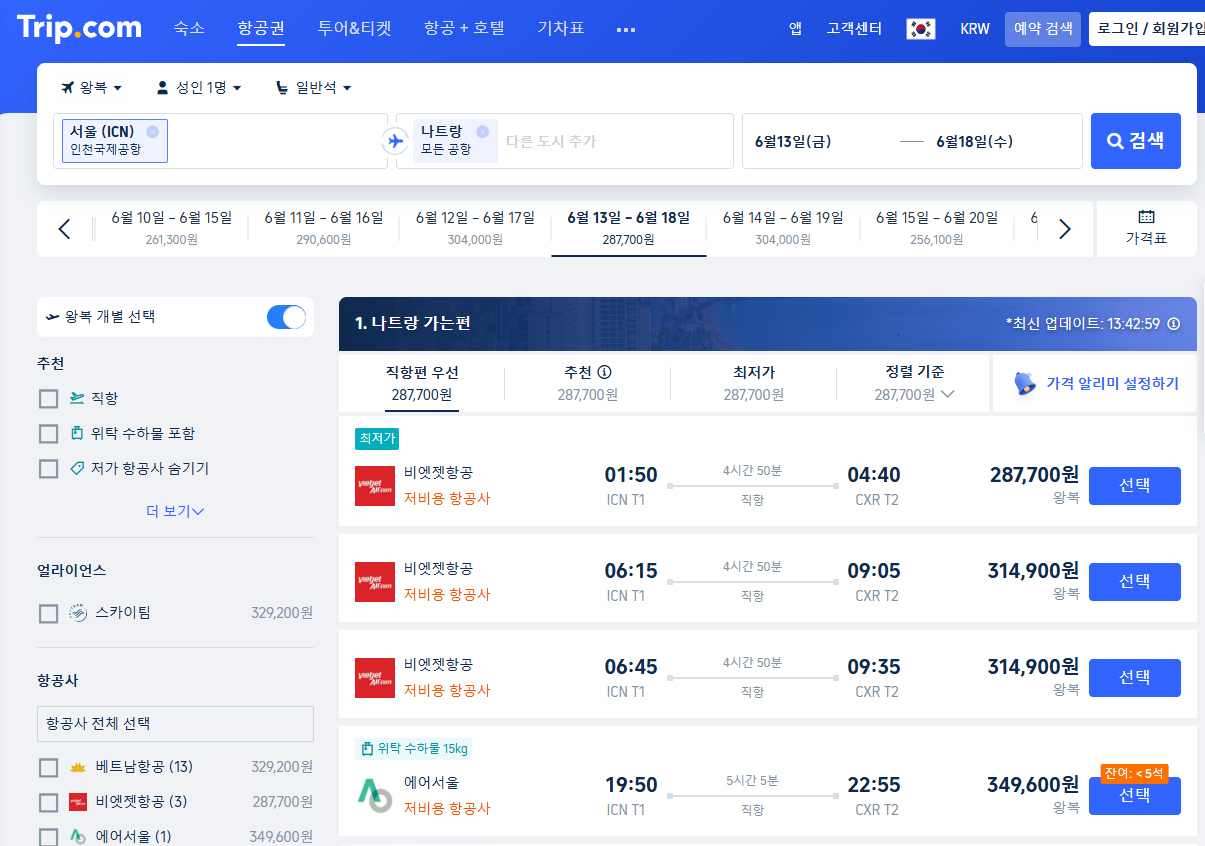Screen dimensions: 1205x846
Task: Click the Air Seoul small logo in airline filter
Action: pos(78,837)
